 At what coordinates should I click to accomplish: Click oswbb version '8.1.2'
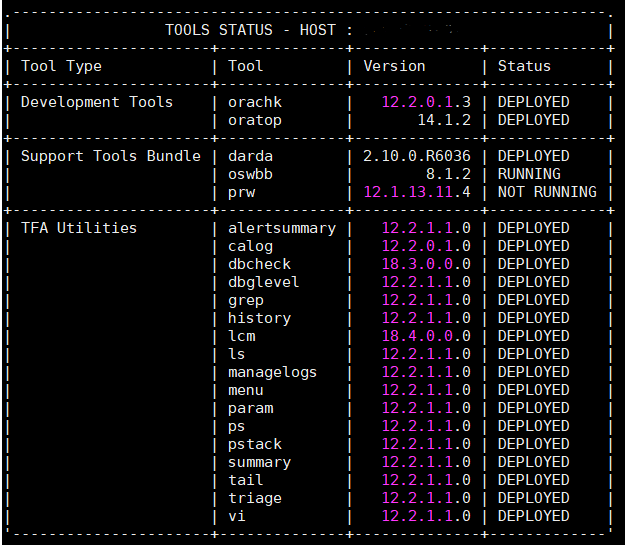pos(448,174)
